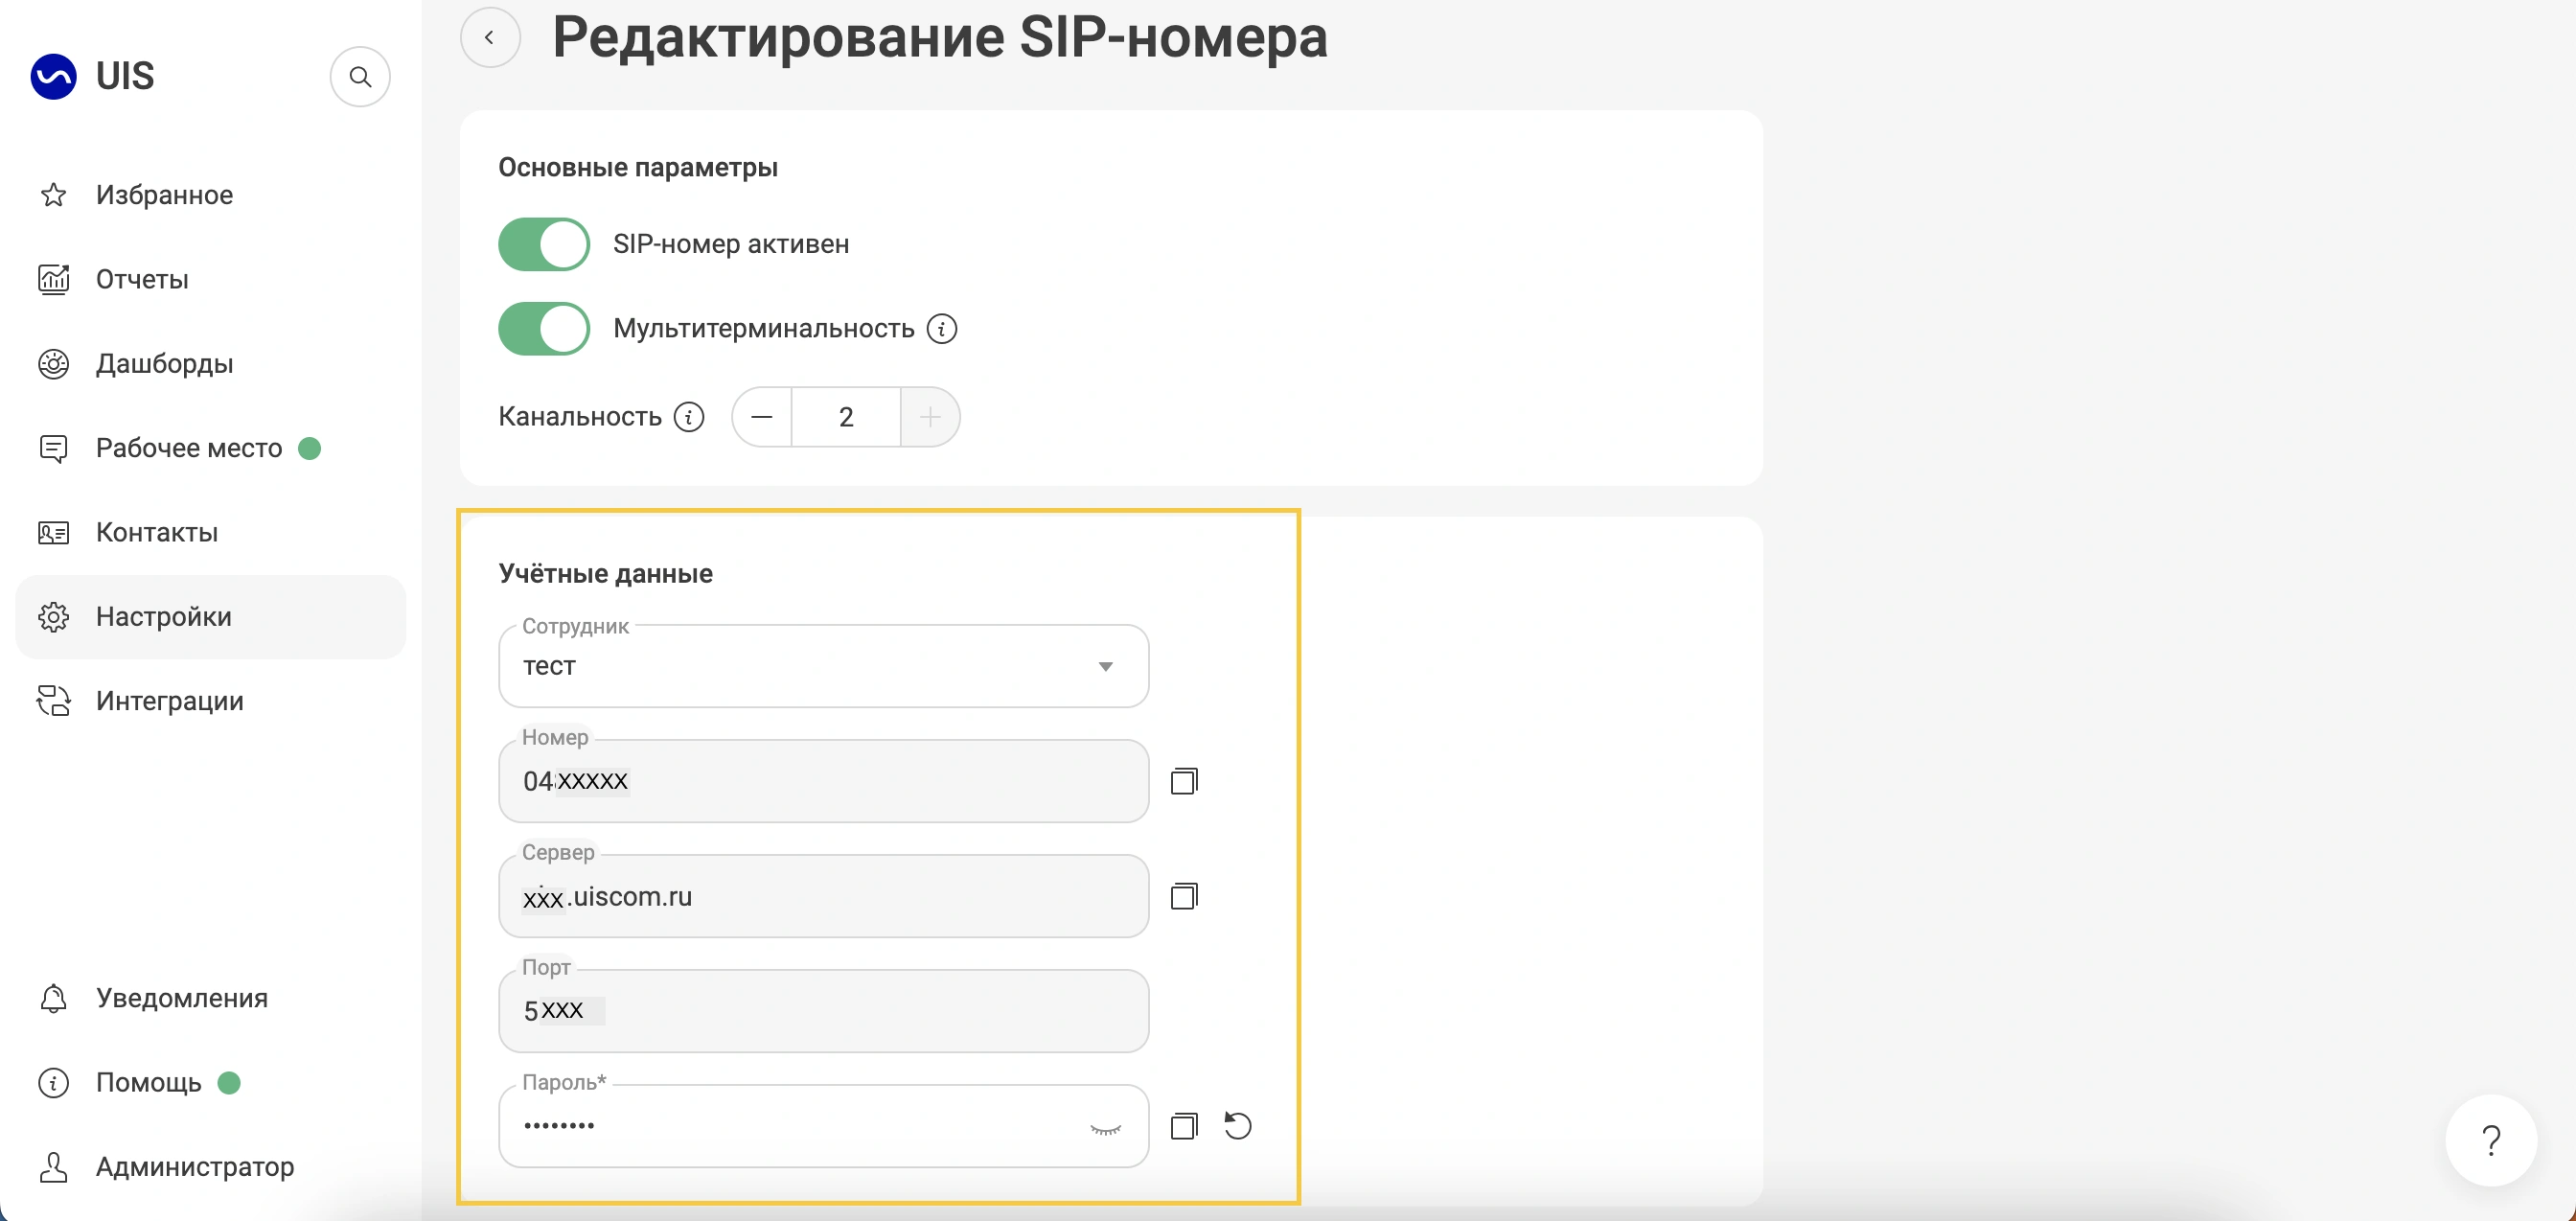The height and width of the screenshot is (1221, 2576).
Task: Go back with the arrow button
Action: (490, 38)
